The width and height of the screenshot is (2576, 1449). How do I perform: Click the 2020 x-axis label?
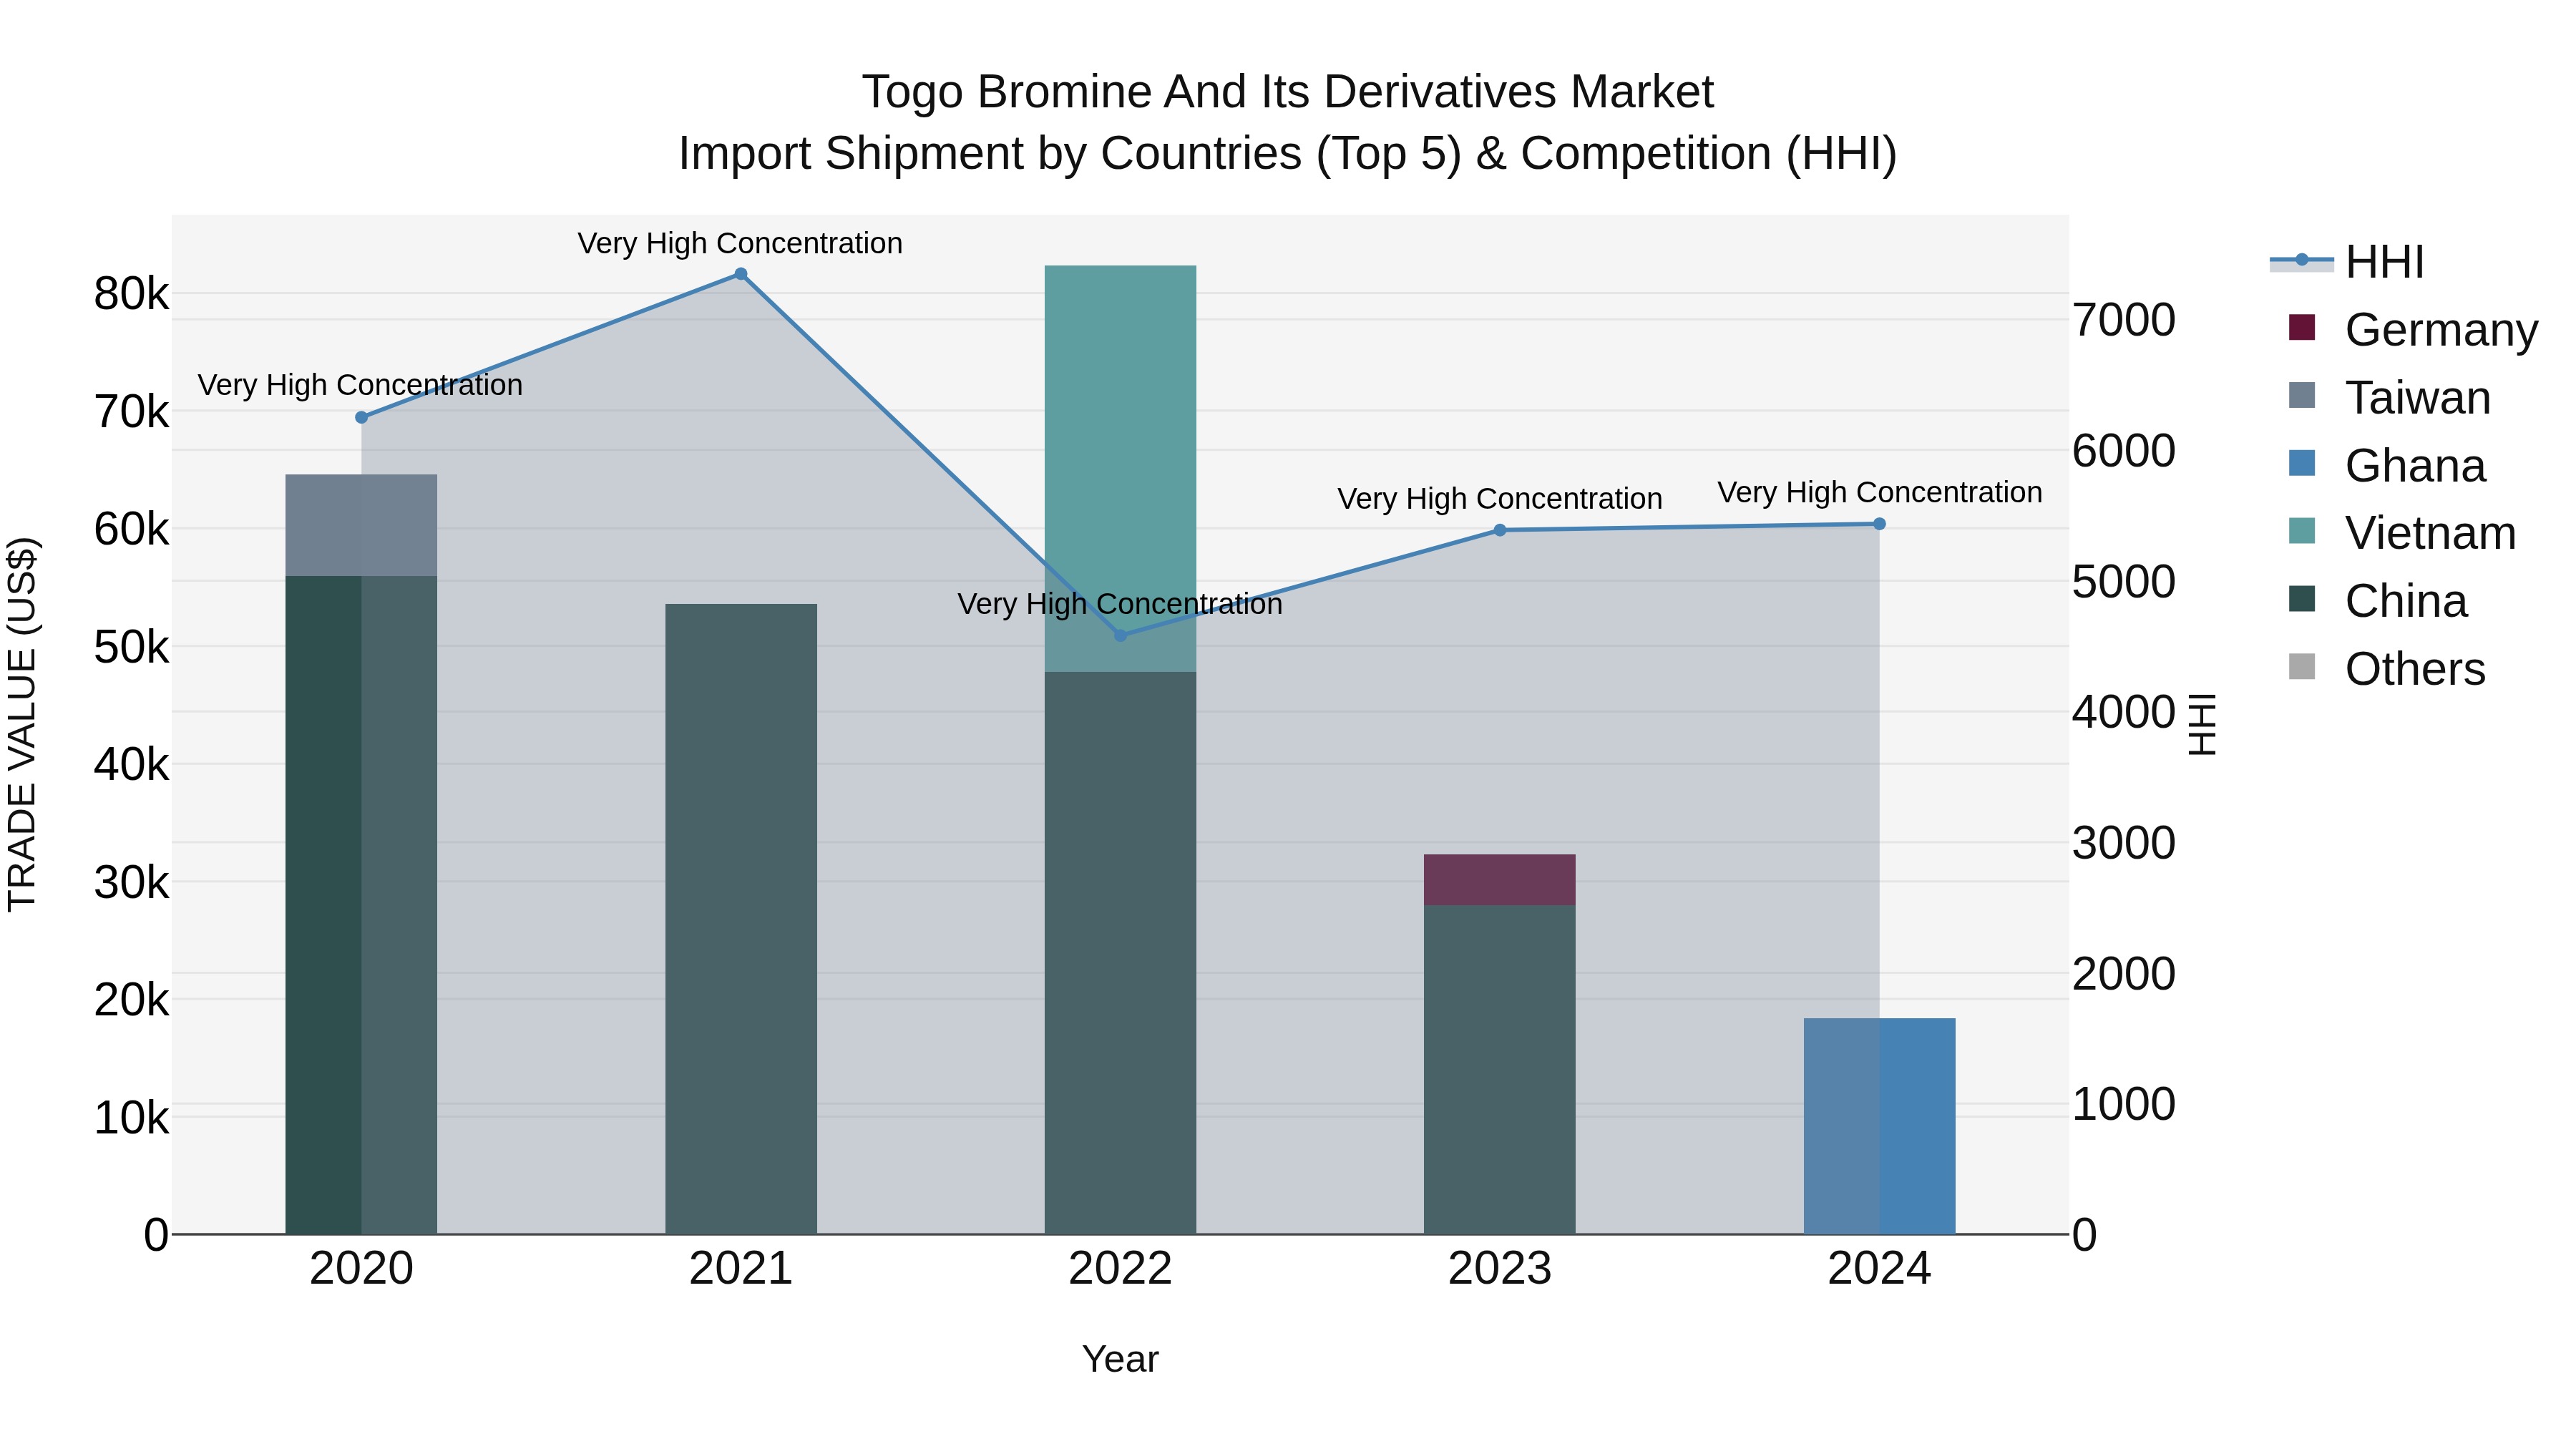pos(361,1269)
